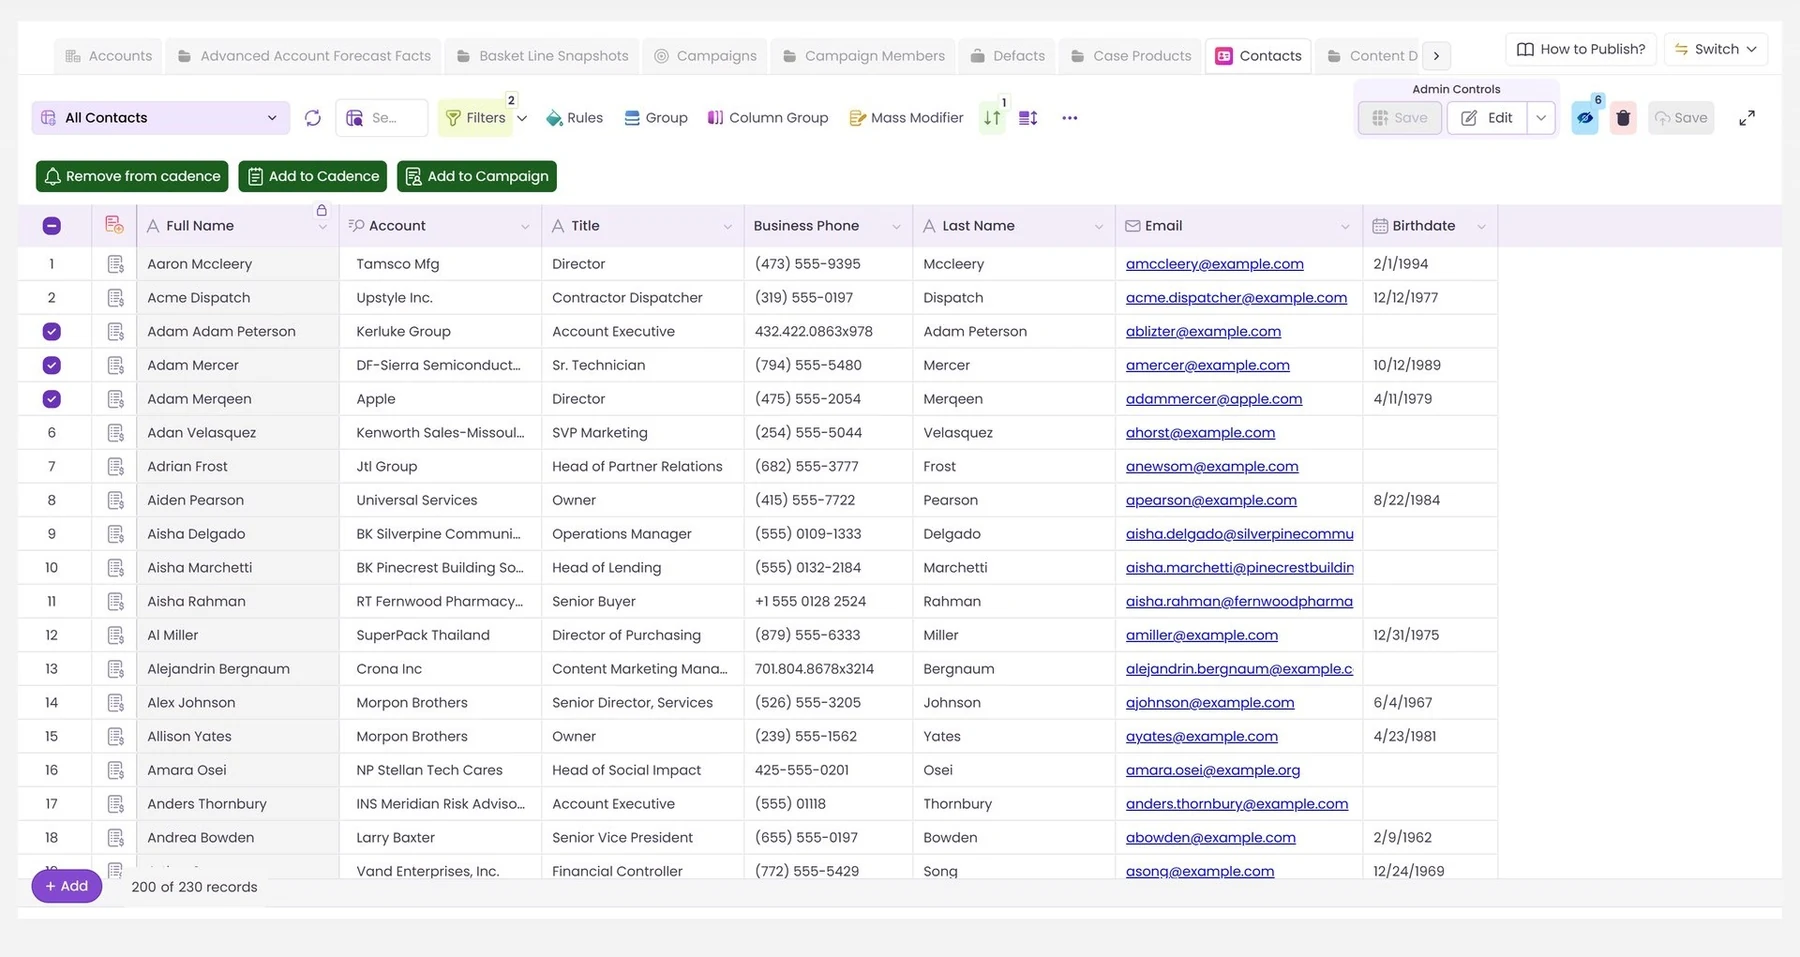Open the How to Publish? guide

(1581, 49)
